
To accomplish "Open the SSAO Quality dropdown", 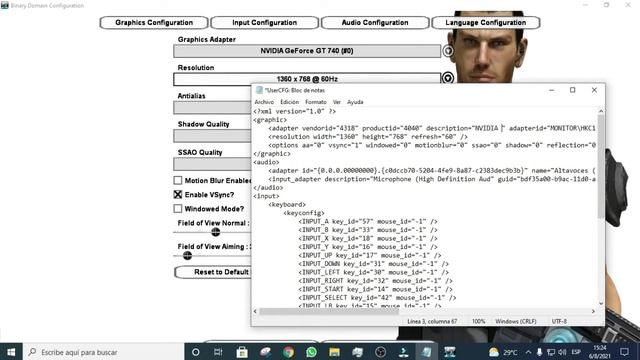I will tap(212, 164).
